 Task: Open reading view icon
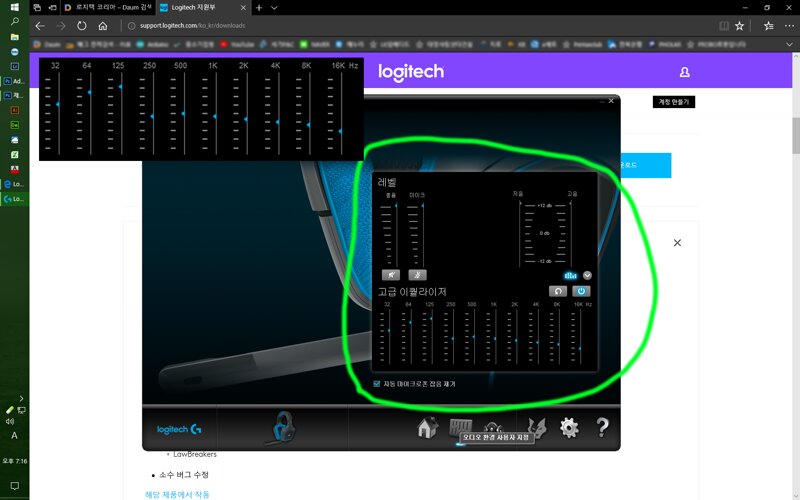723,26
